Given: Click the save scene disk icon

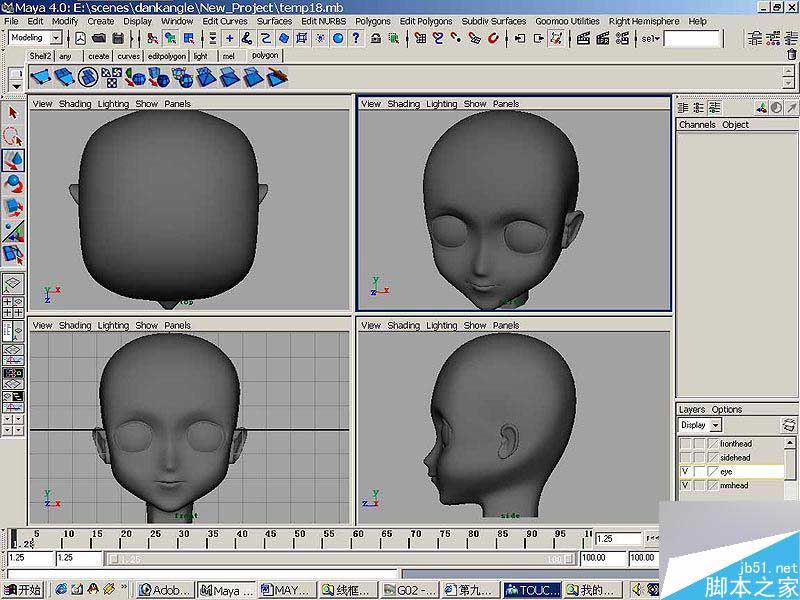Looking at the screenshot, I should pyautogui.click(x=118, y=38).
